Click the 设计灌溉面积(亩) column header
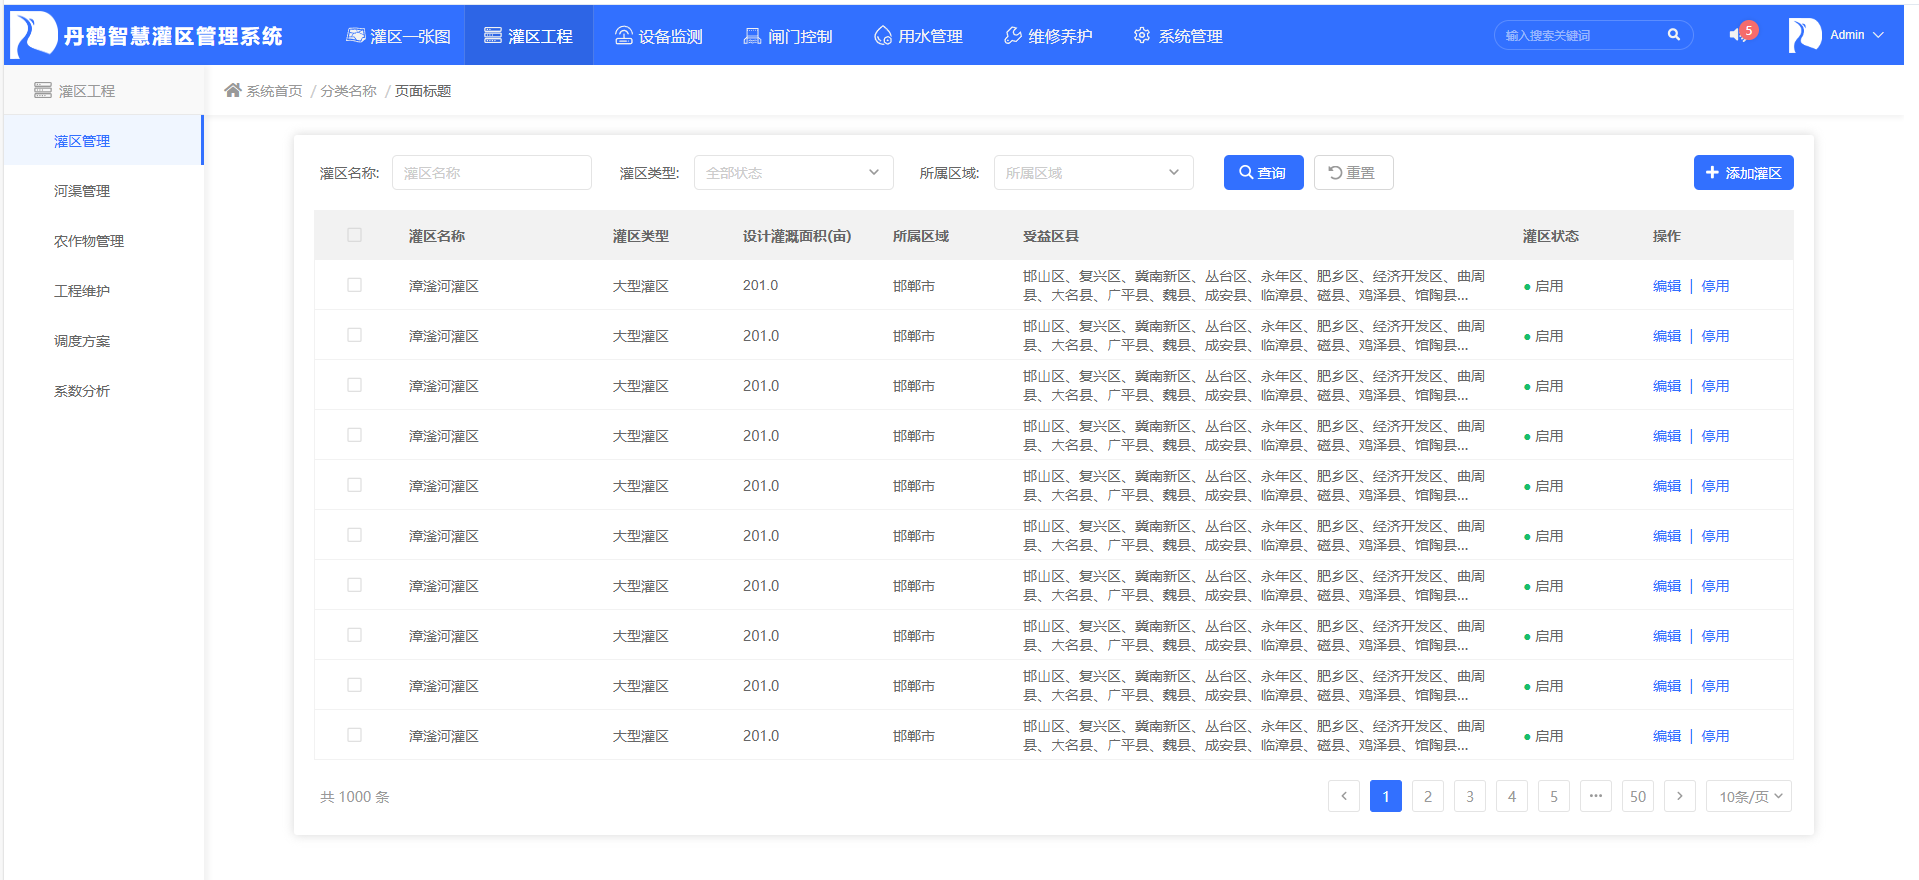 pyautogui.click(x=797, y=236)
